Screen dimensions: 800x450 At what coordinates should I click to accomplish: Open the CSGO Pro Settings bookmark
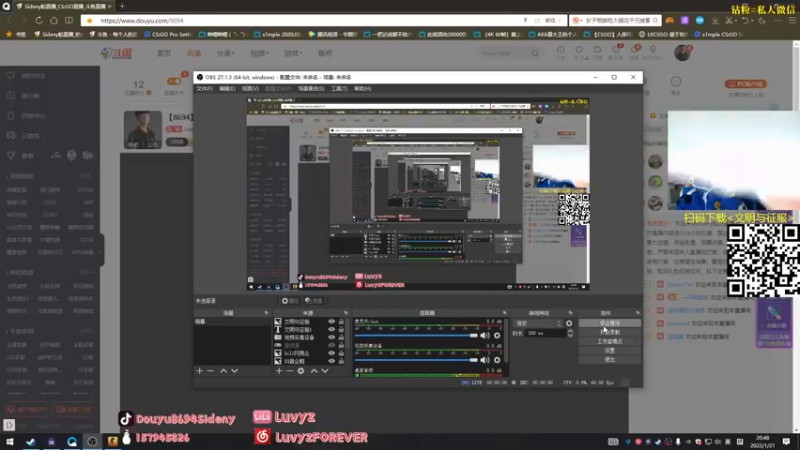click(x=168, y=34)
